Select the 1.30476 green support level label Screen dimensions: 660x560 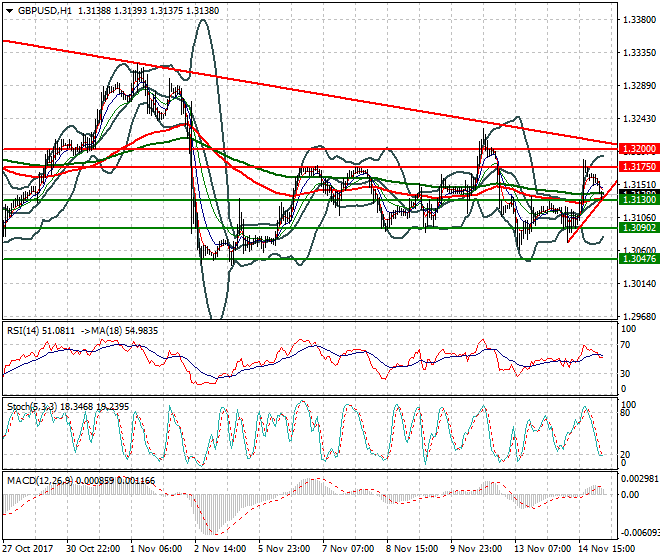[639, 259]
